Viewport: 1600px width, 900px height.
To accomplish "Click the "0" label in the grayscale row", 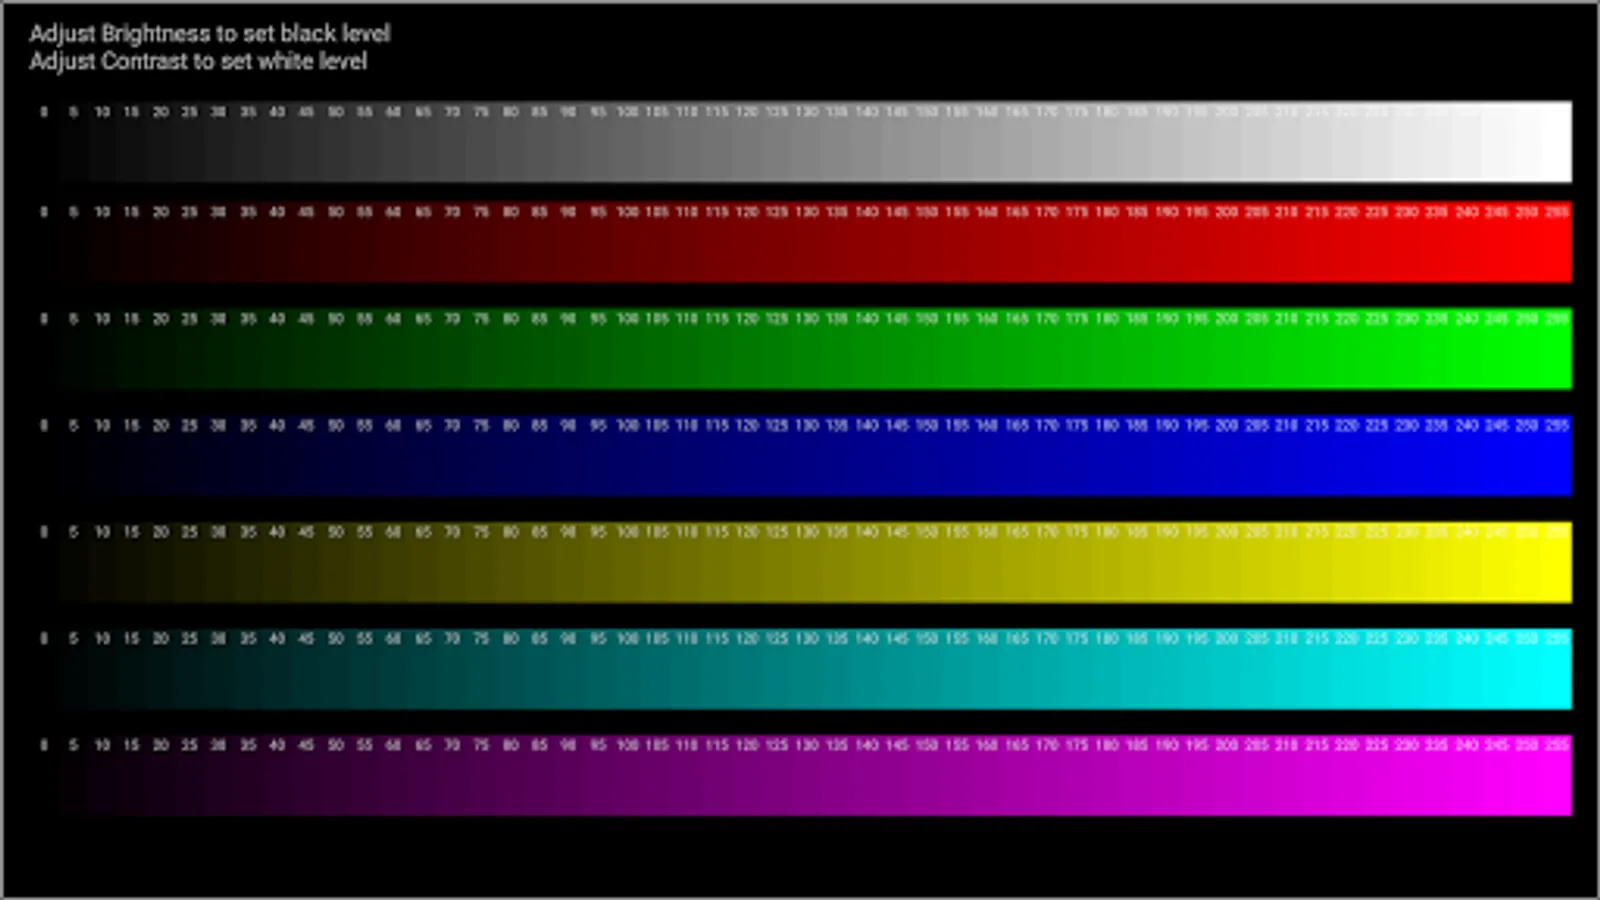I will pos(43,112).
